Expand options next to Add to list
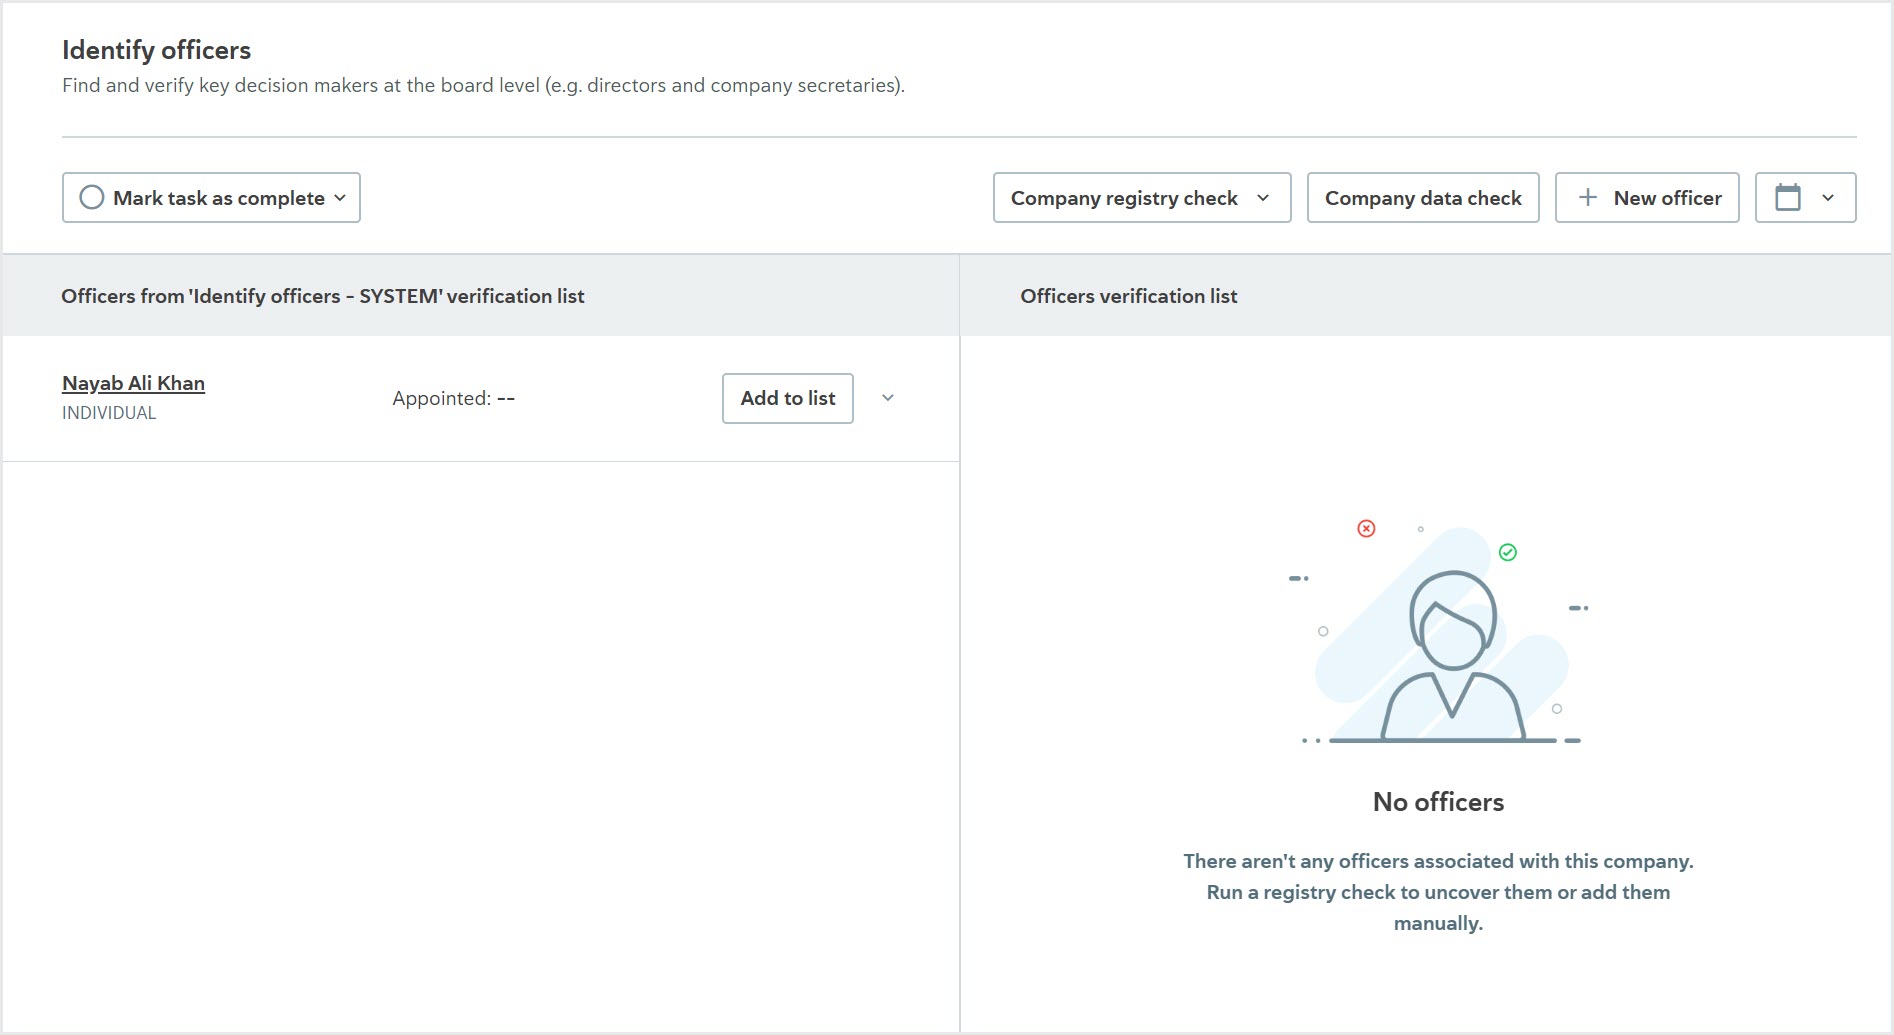1894x1035 pixels. [886, 398]
